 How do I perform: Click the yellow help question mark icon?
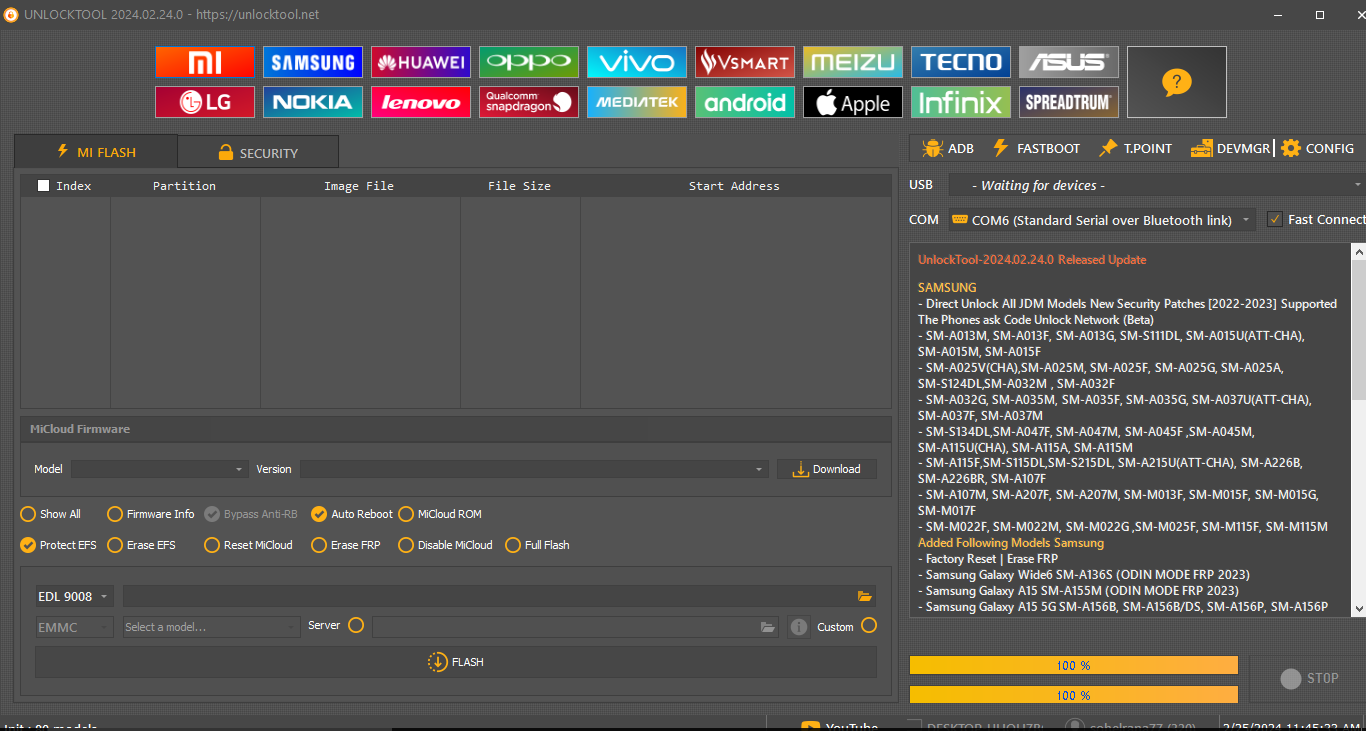tap(1176, 82)
